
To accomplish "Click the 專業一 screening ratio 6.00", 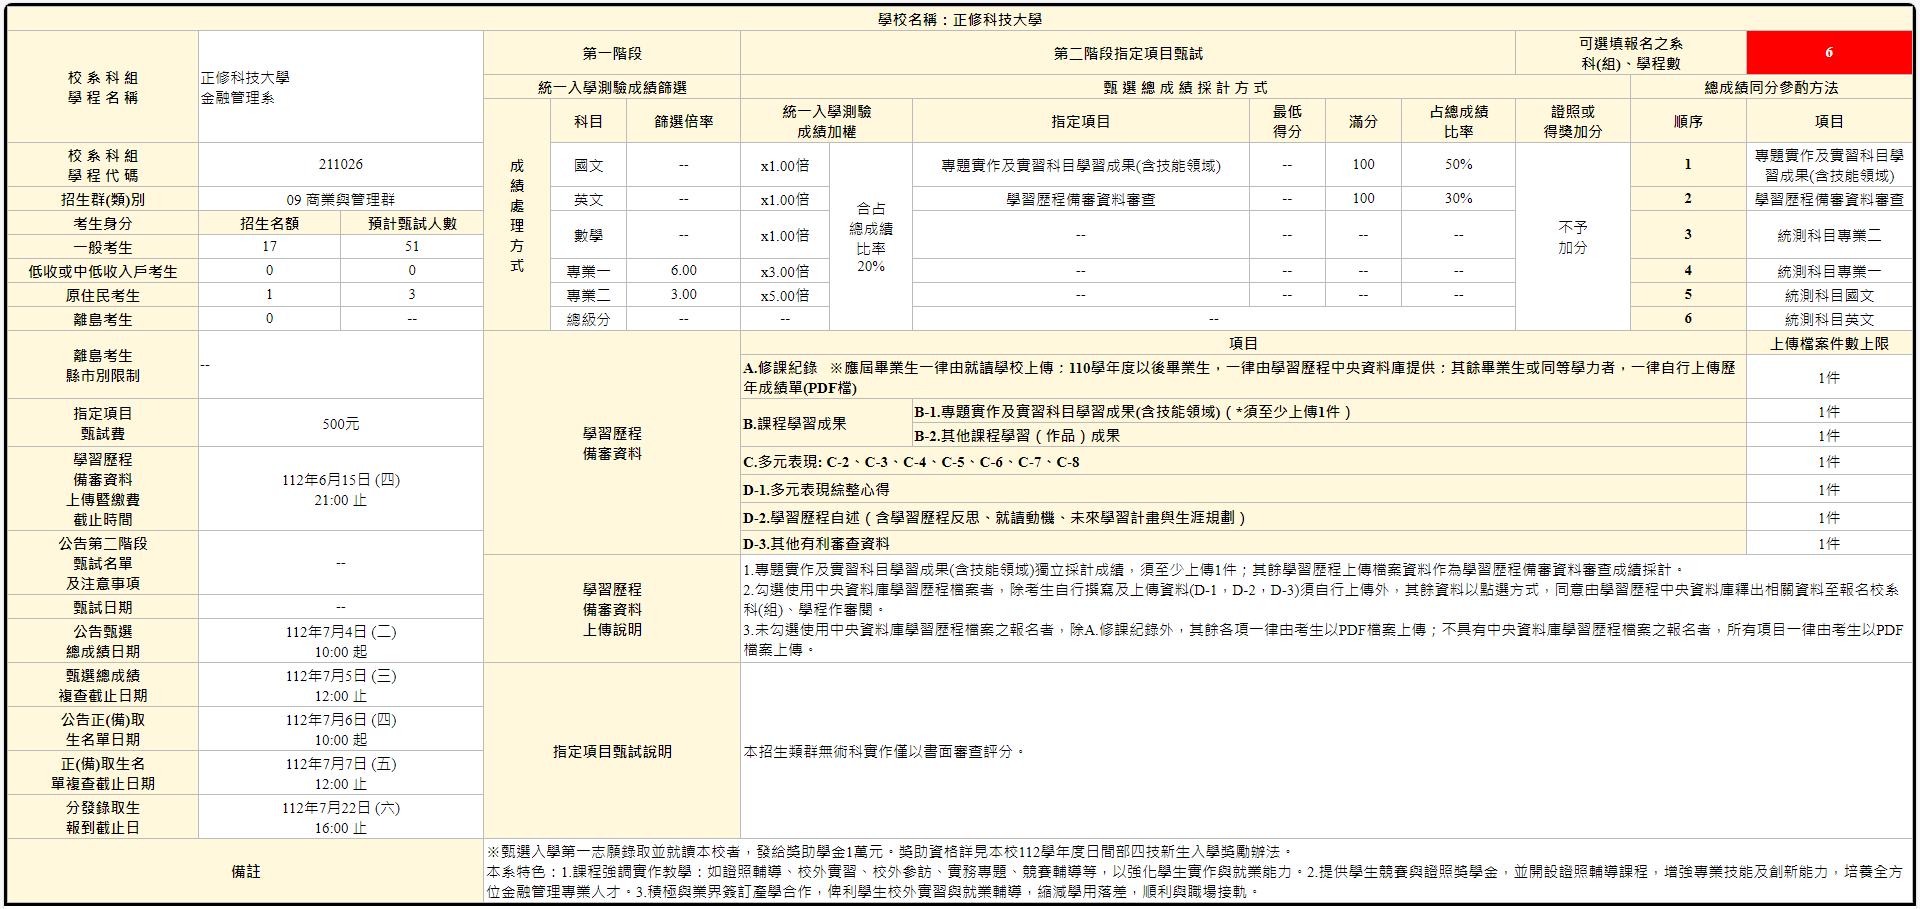I will click(683, 271).
